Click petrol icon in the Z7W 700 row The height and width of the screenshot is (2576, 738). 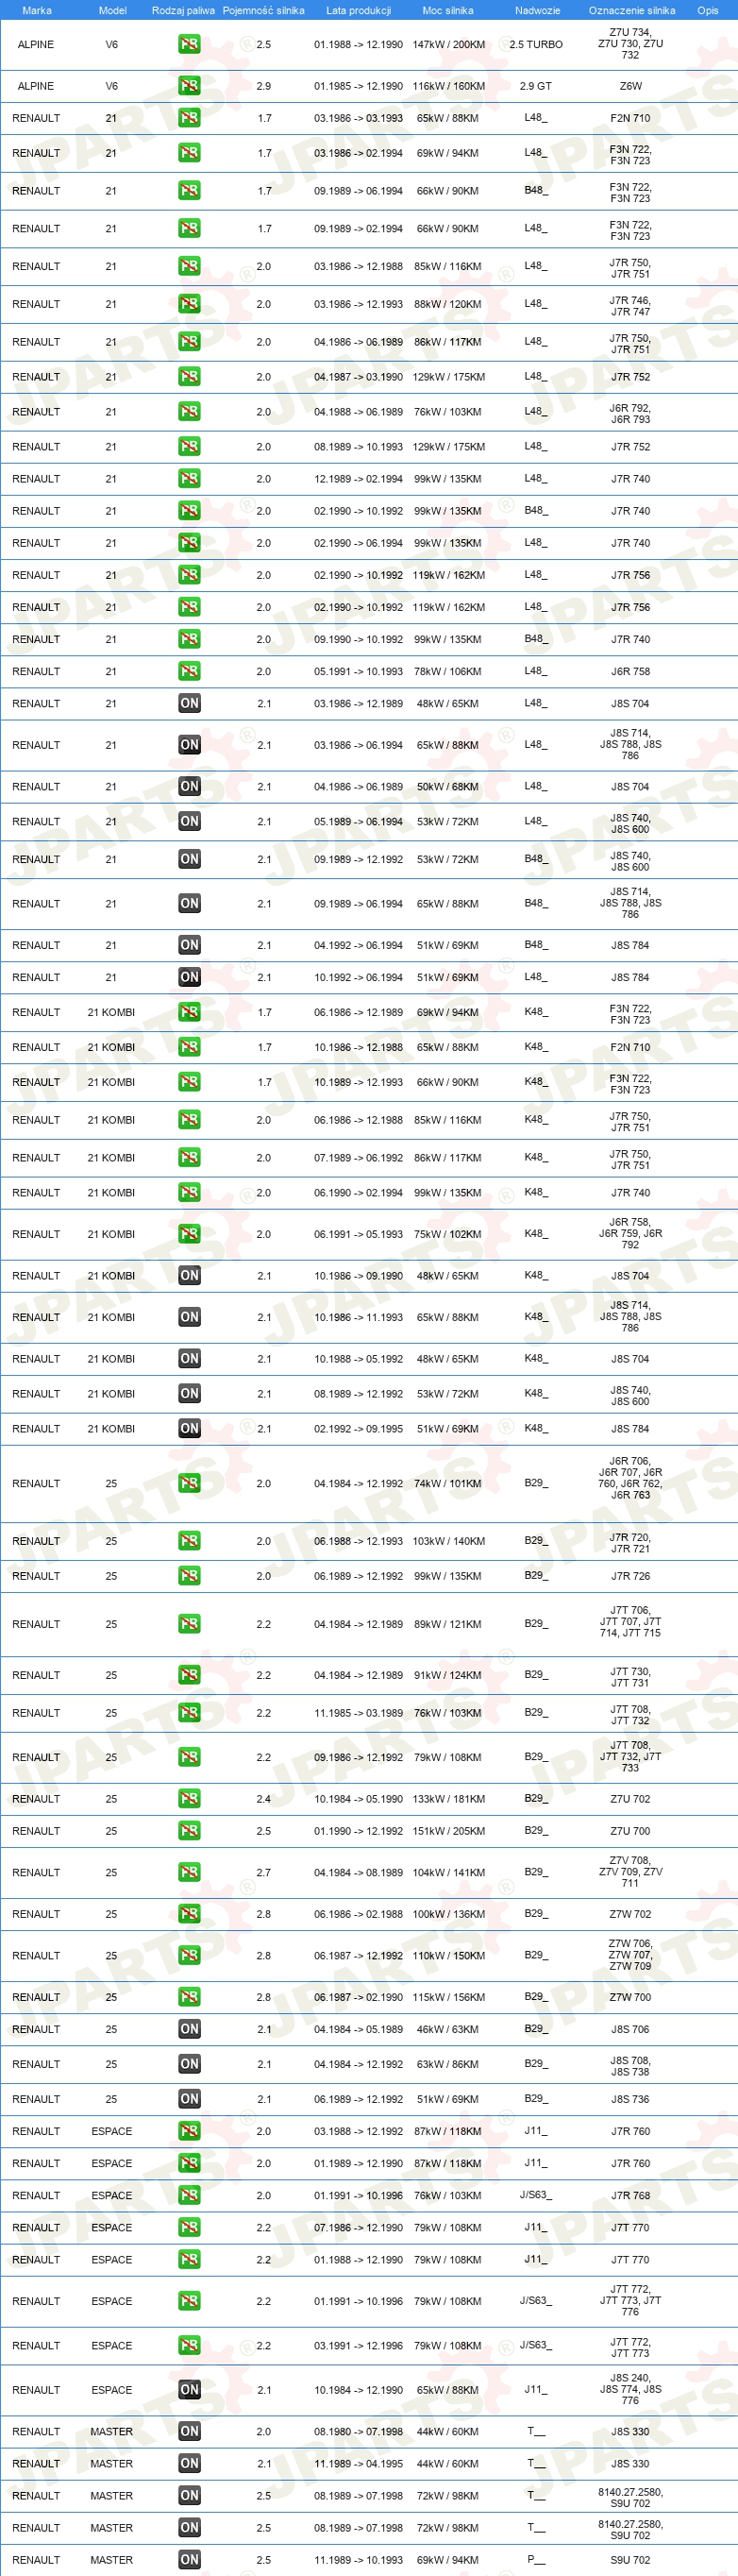189,1997
